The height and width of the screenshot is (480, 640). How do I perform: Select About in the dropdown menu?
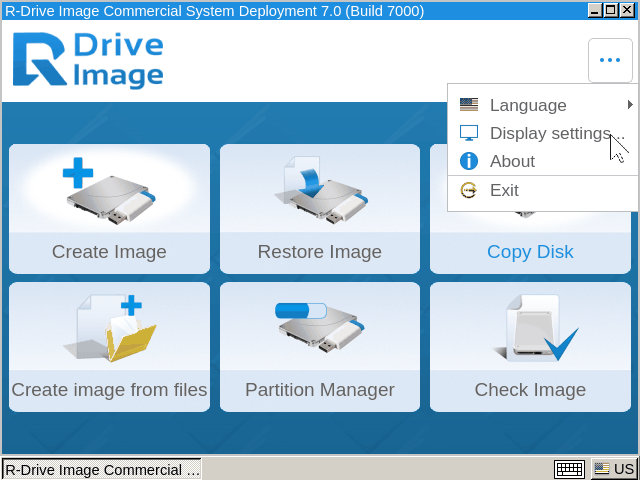click(543, 161)
